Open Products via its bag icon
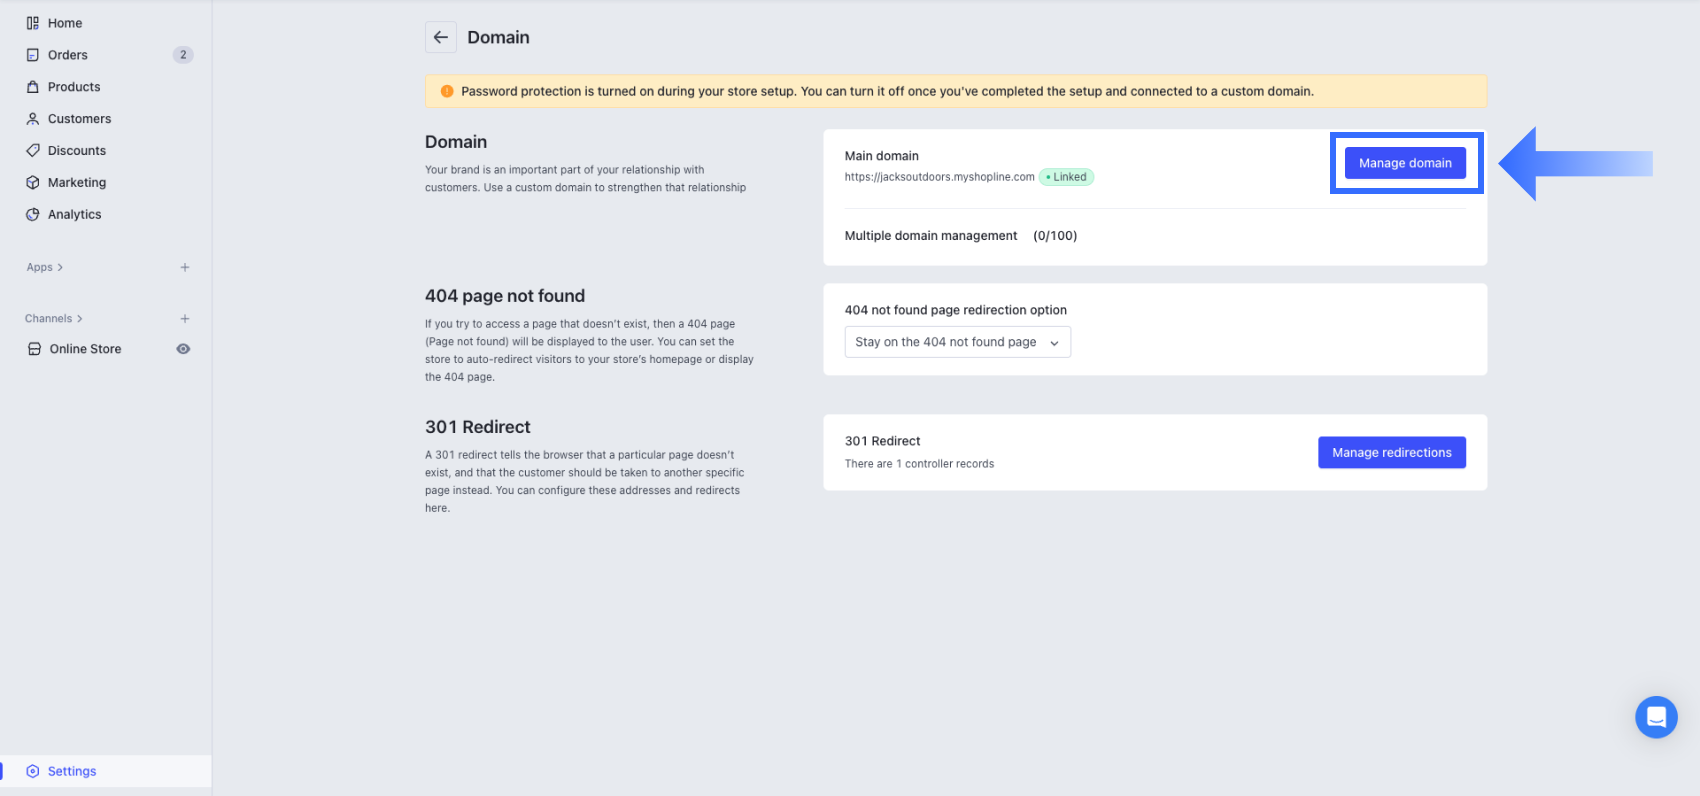Screen dimensions: 1700x796 tap(33, 87)
